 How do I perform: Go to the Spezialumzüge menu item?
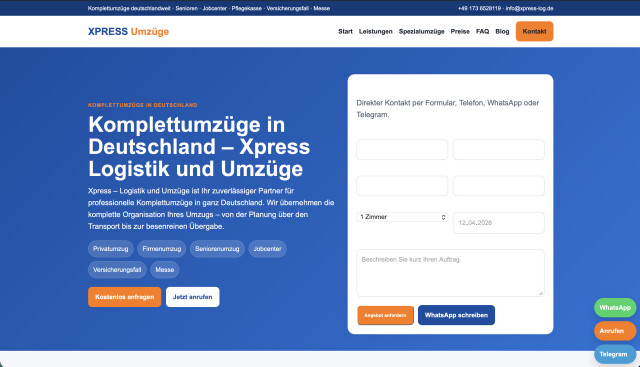click(x=421, y=31)
